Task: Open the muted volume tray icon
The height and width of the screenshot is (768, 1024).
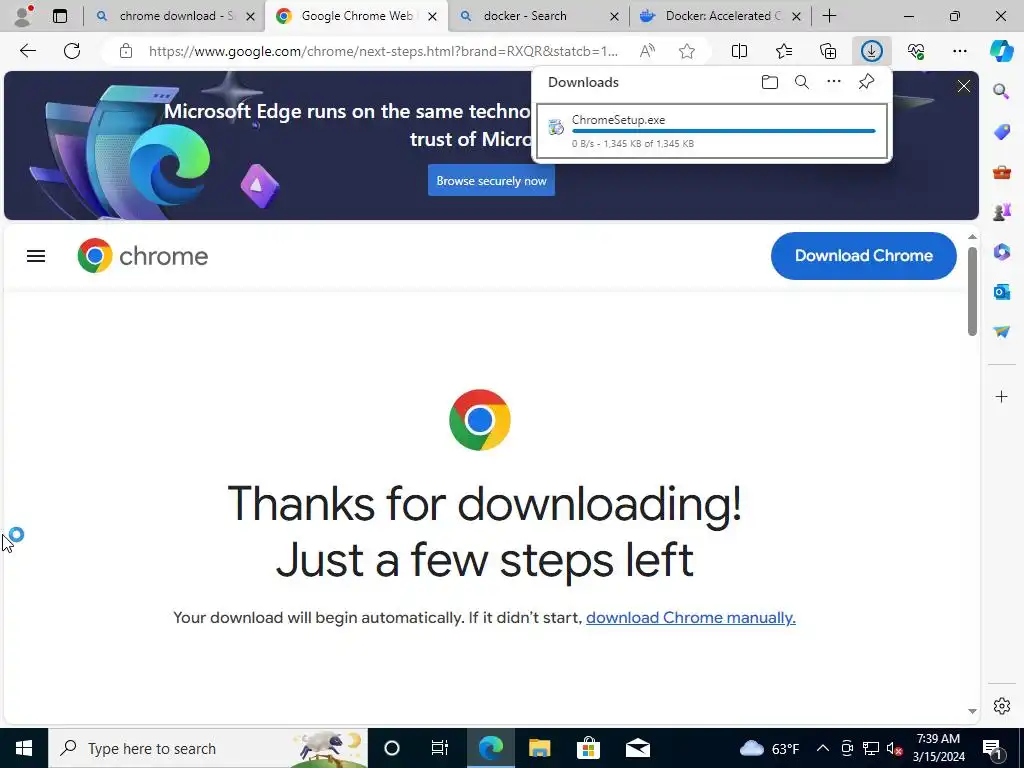Action: point(895,748)
